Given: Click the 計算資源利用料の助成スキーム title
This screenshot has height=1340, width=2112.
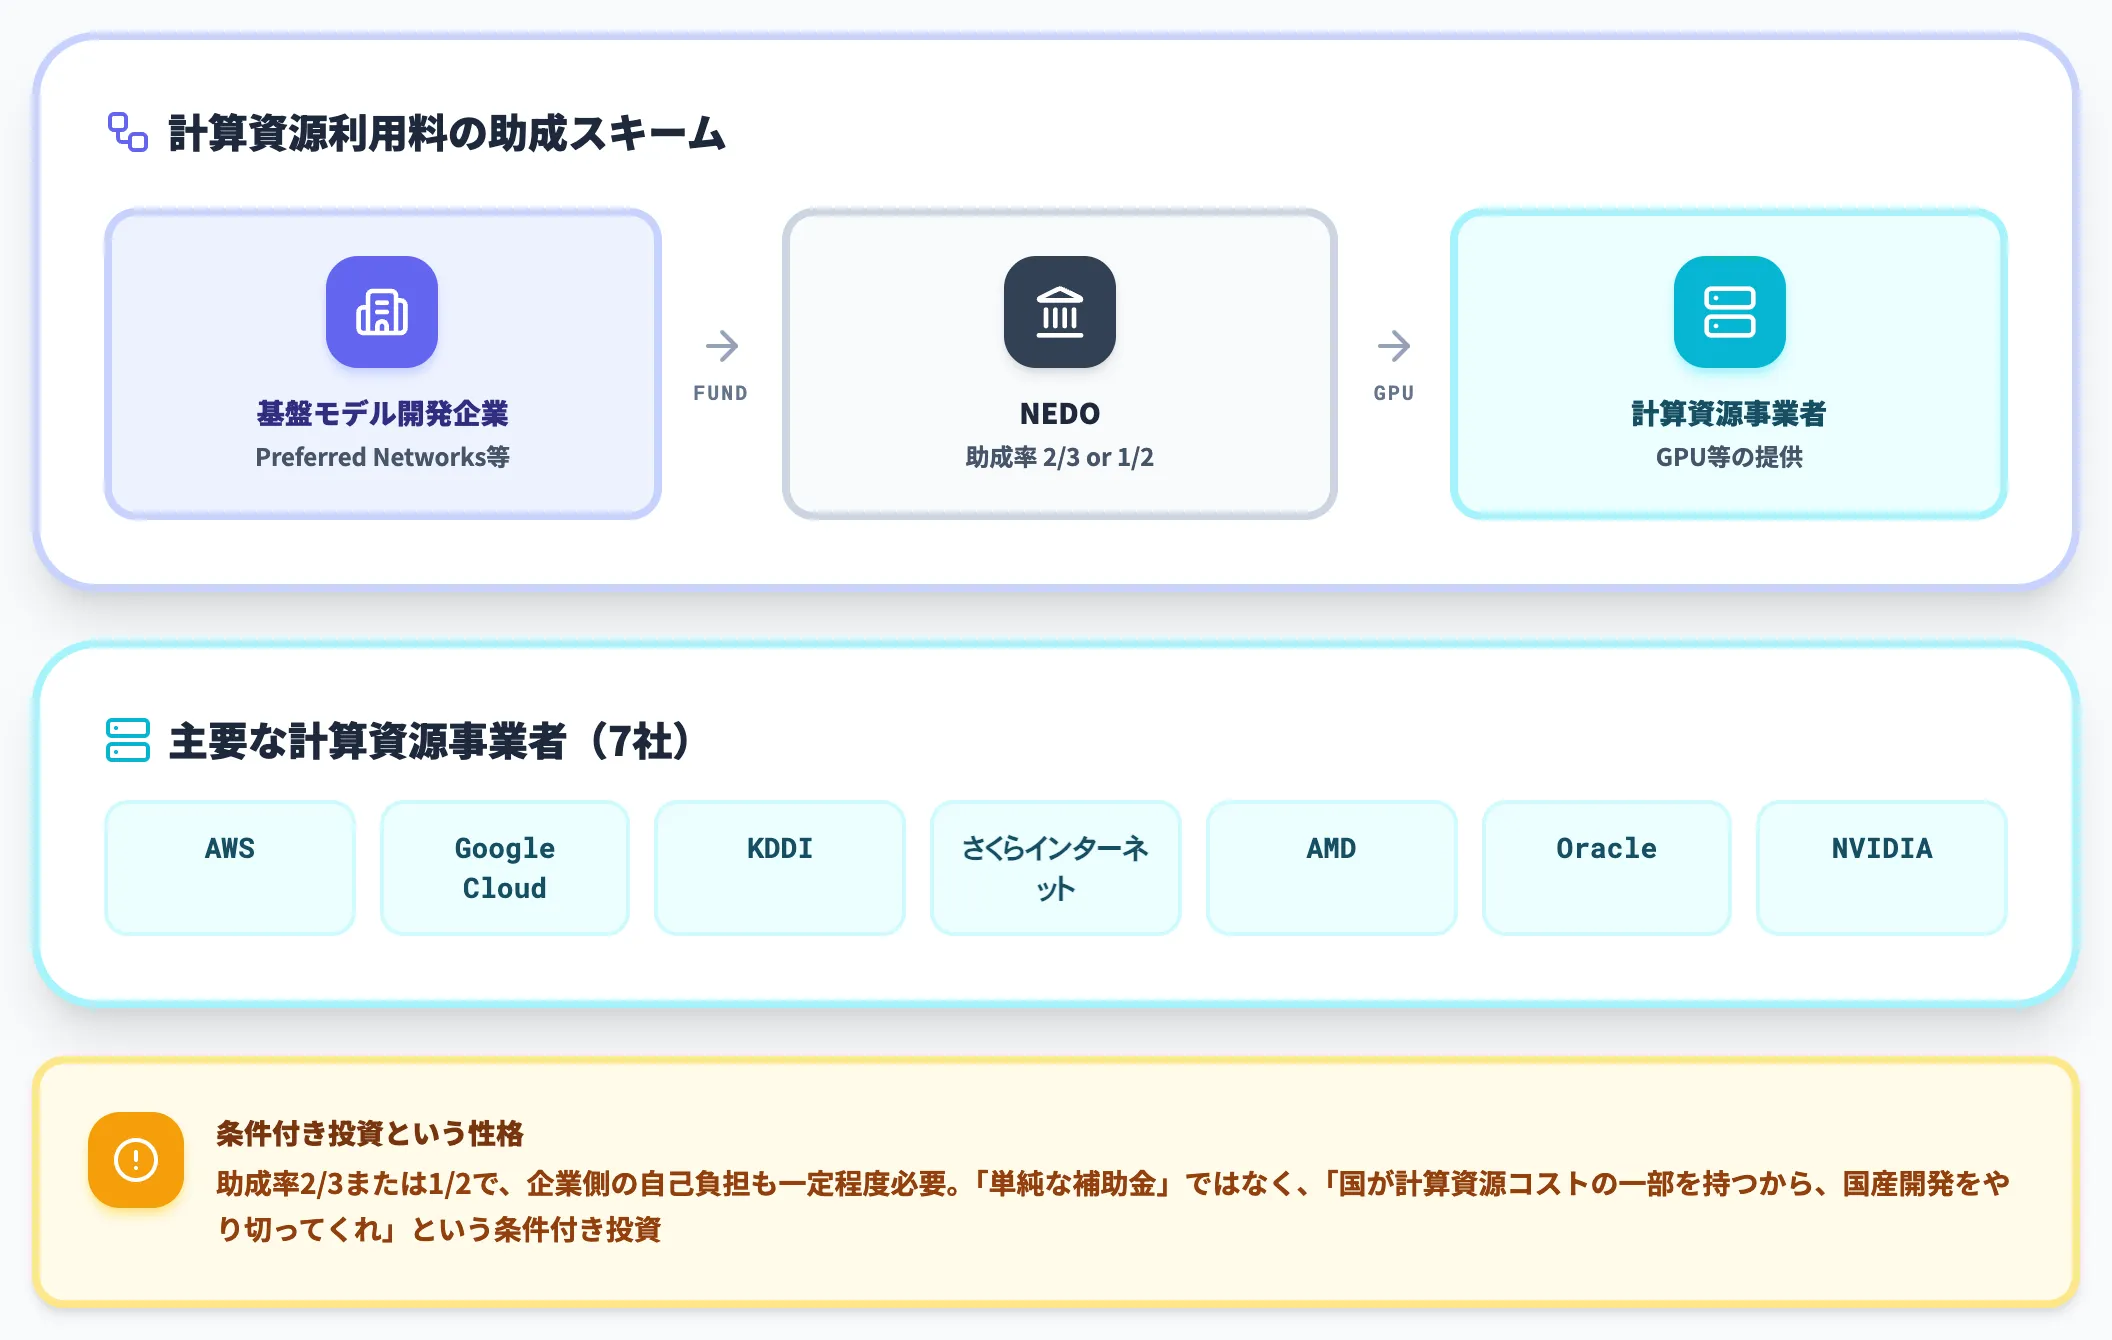Looking at the screenshot, I should coord(447,133).
